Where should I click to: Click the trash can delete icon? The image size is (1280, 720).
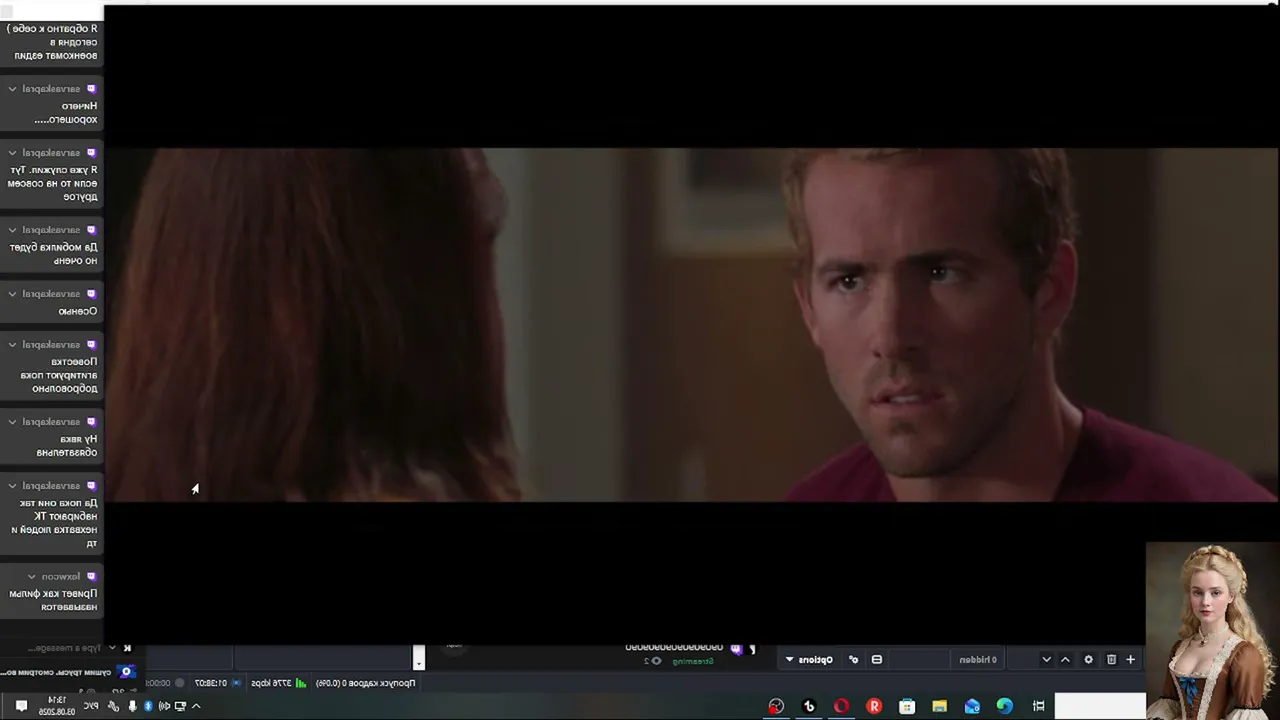1111,660
